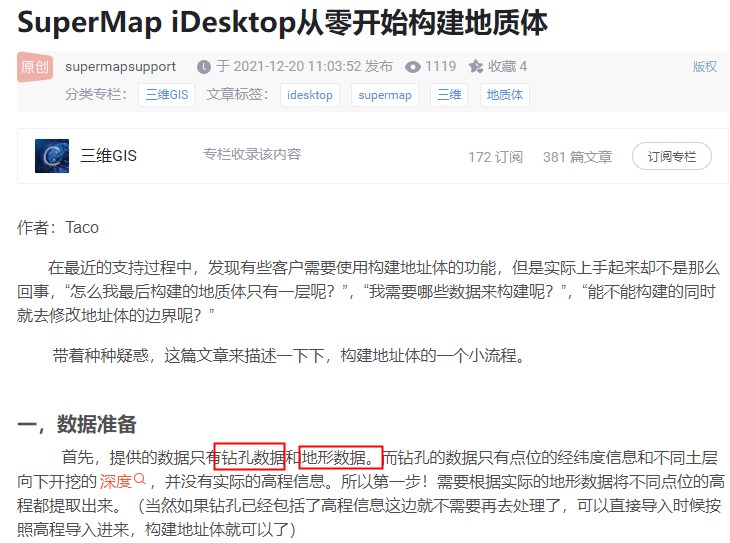Click the 作者：Taco author line

58,228
